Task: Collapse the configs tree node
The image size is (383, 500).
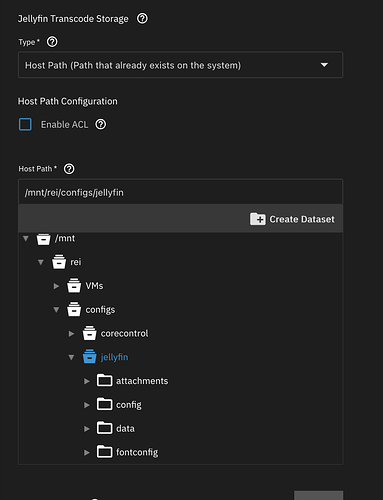Action: pos(56,310)
